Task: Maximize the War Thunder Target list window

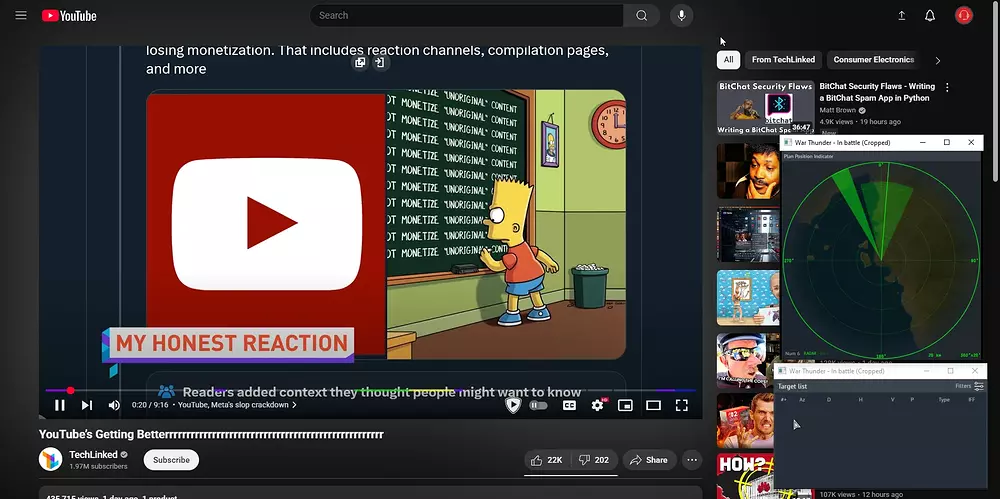Action: tap(950, 371)
